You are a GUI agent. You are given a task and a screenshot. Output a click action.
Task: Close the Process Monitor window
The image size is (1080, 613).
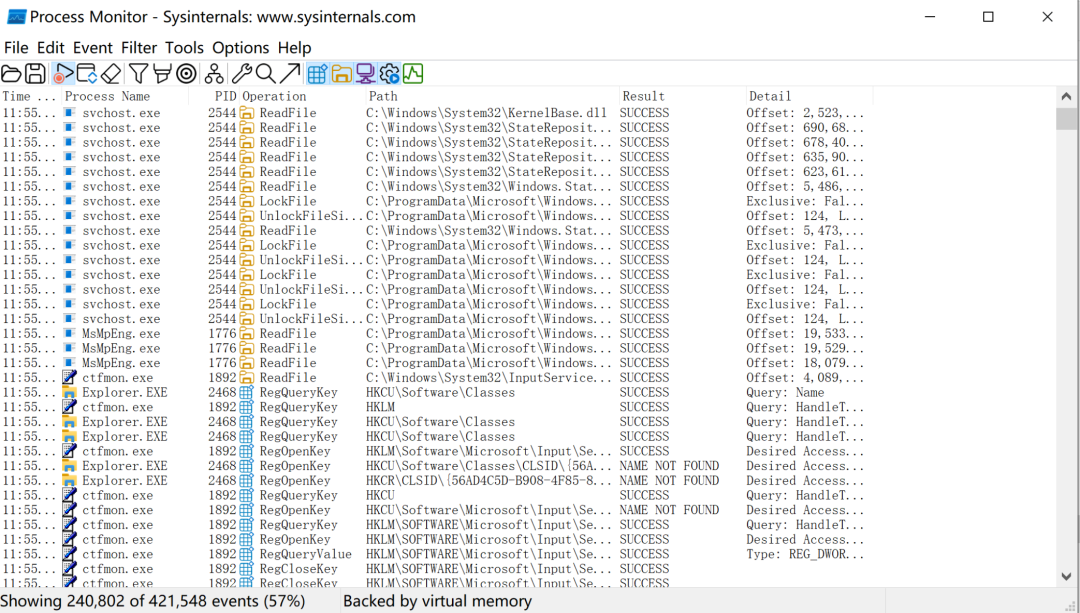(1048, 17)
